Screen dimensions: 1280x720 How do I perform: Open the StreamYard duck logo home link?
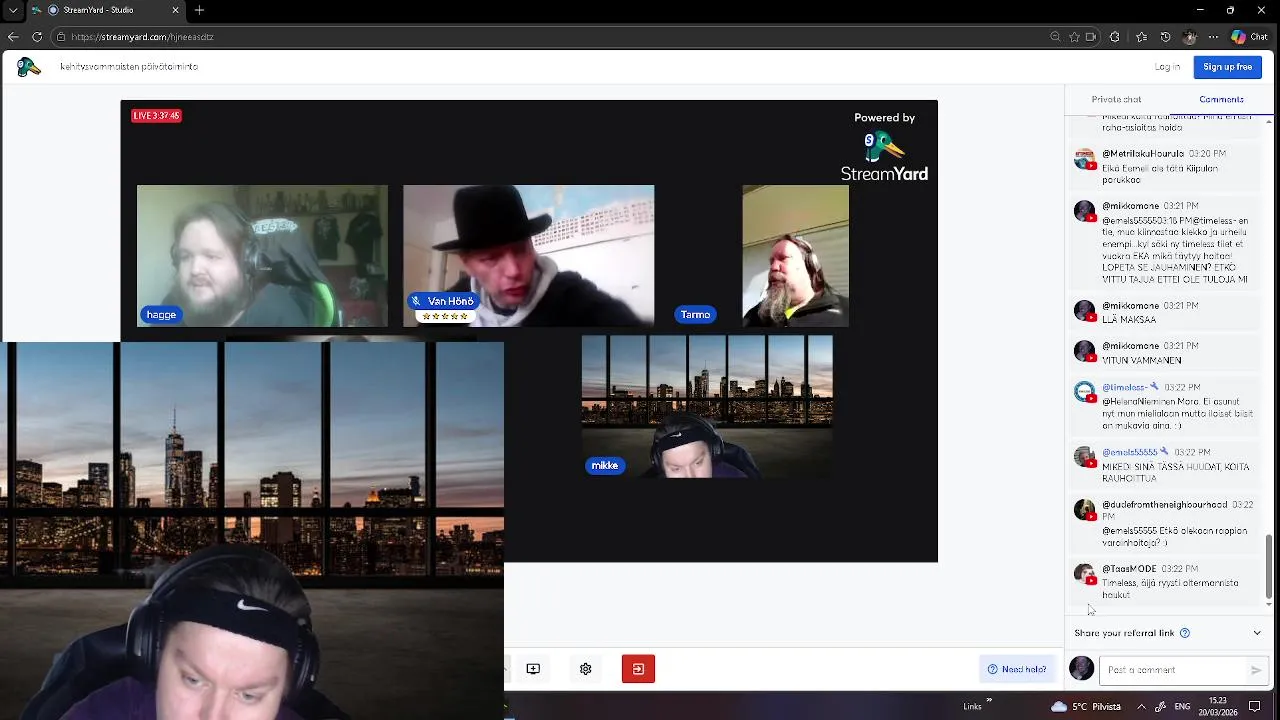[28, 67]
